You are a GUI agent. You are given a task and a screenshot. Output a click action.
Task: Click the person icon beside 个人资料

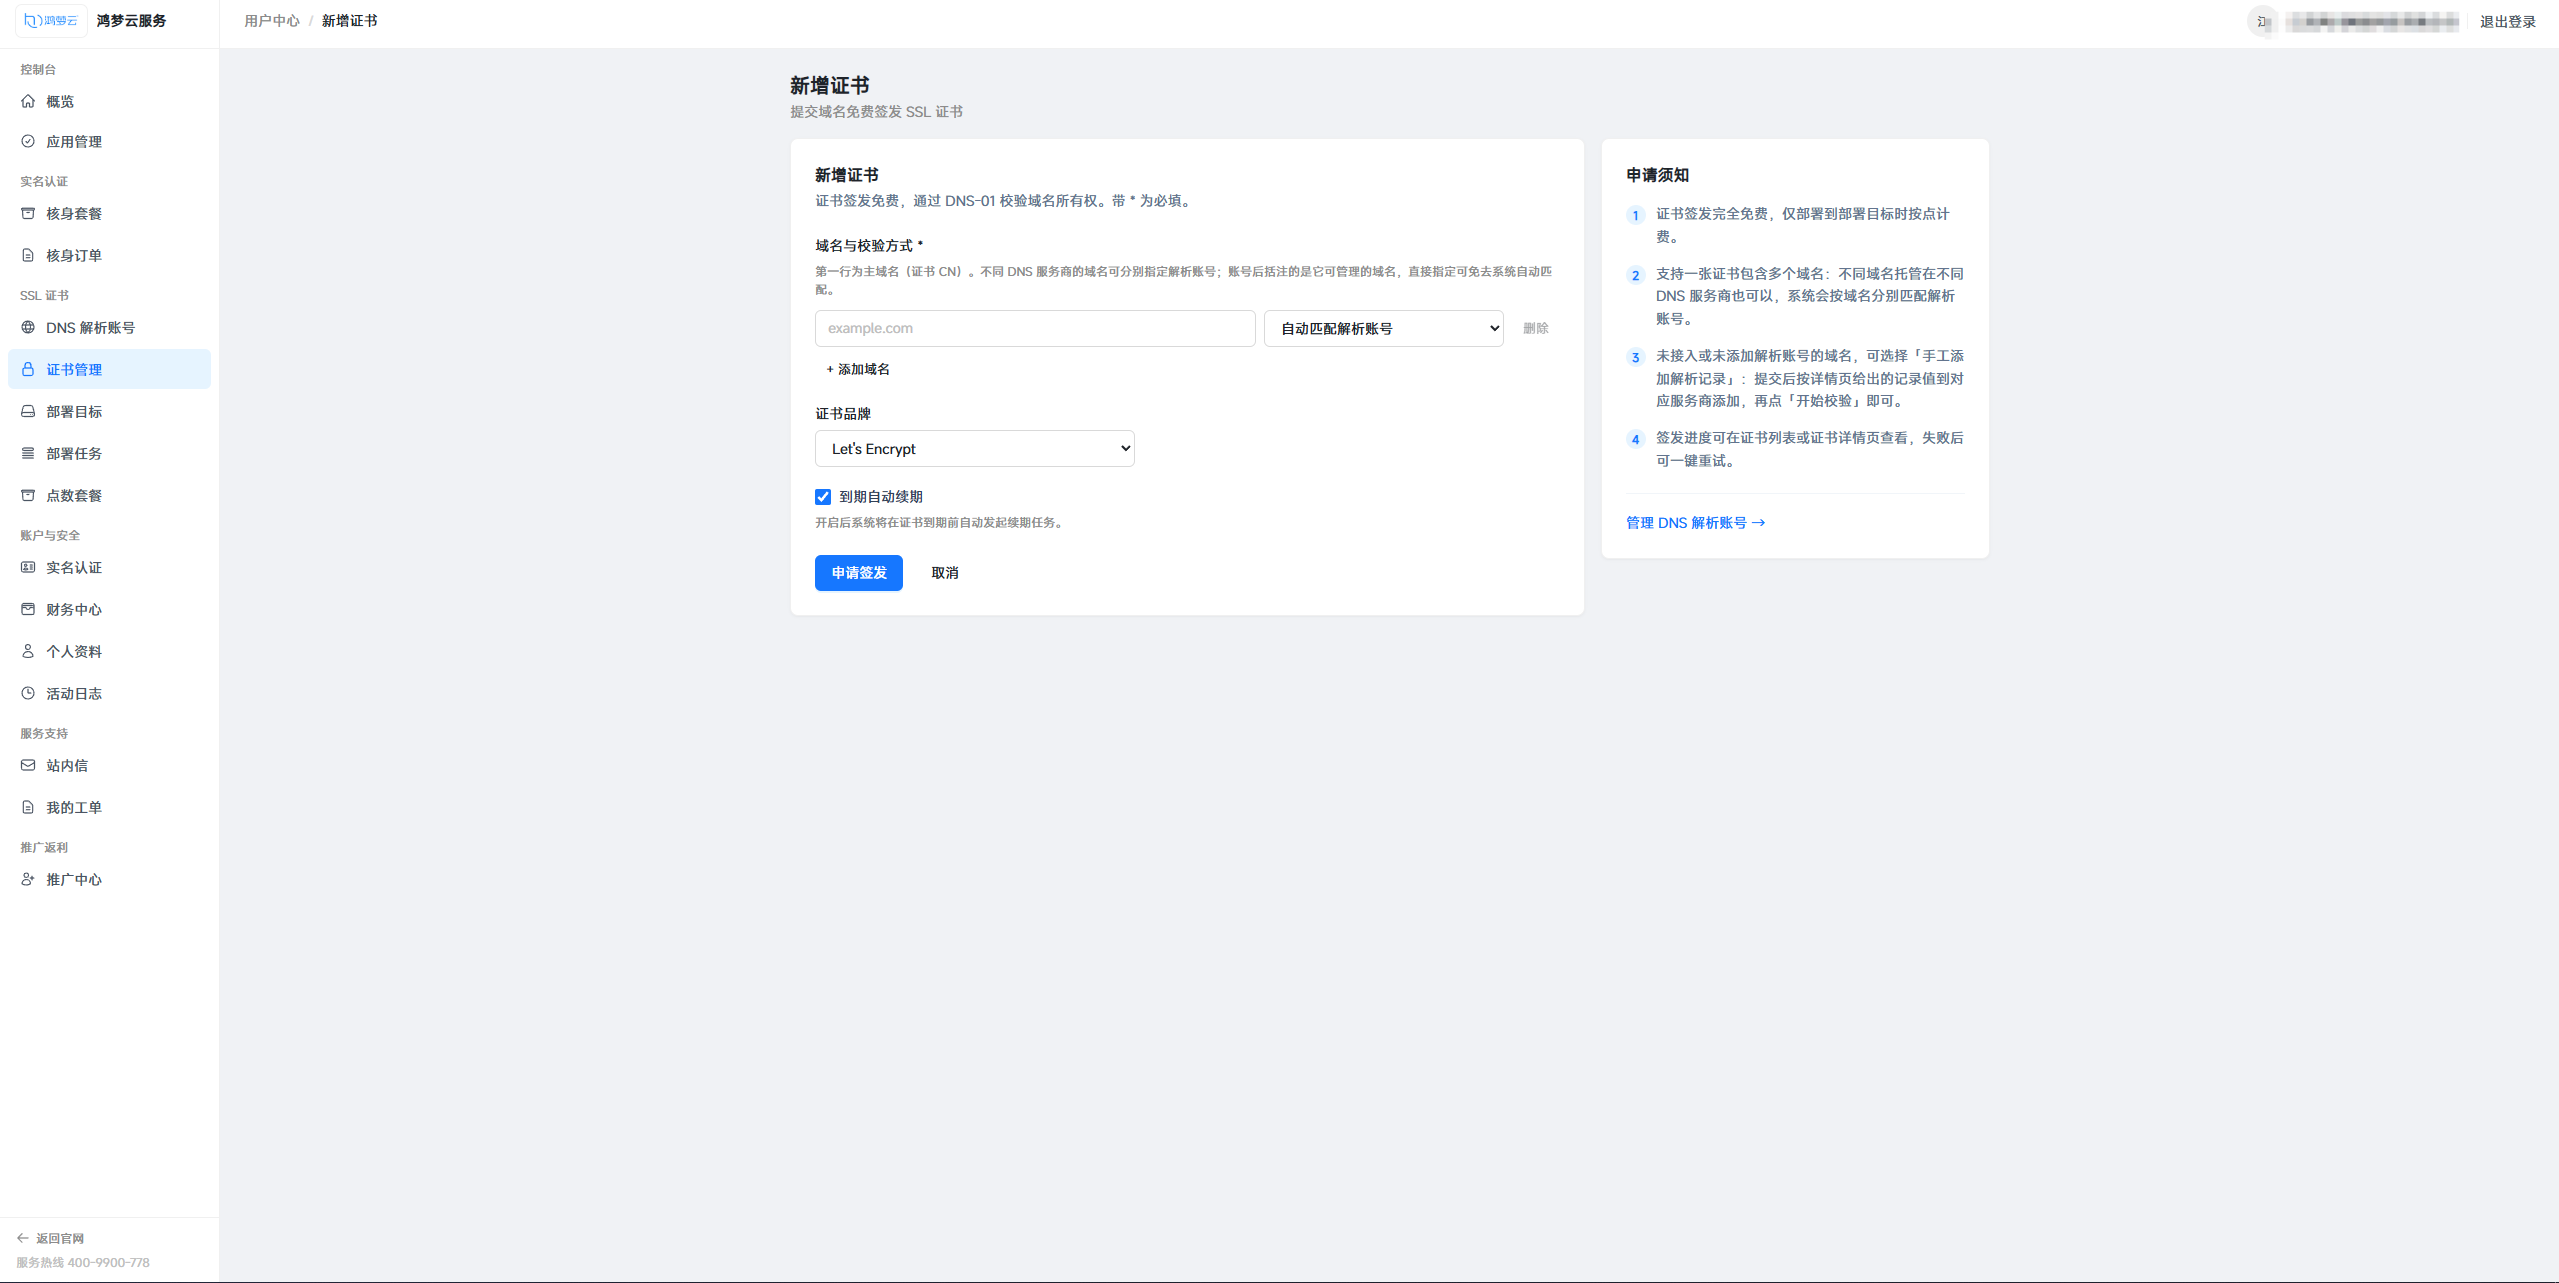pos(28,651)
